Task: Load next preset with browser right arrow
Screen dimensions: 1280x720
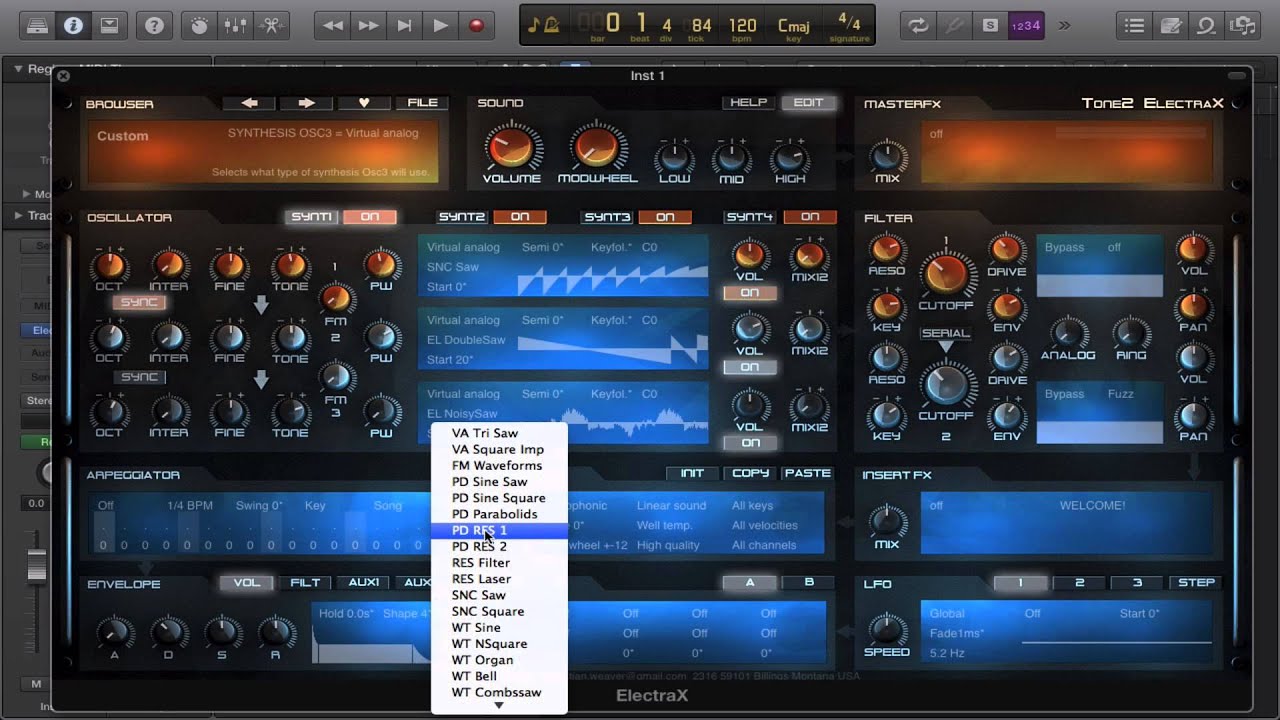Action: coord(306,103)
